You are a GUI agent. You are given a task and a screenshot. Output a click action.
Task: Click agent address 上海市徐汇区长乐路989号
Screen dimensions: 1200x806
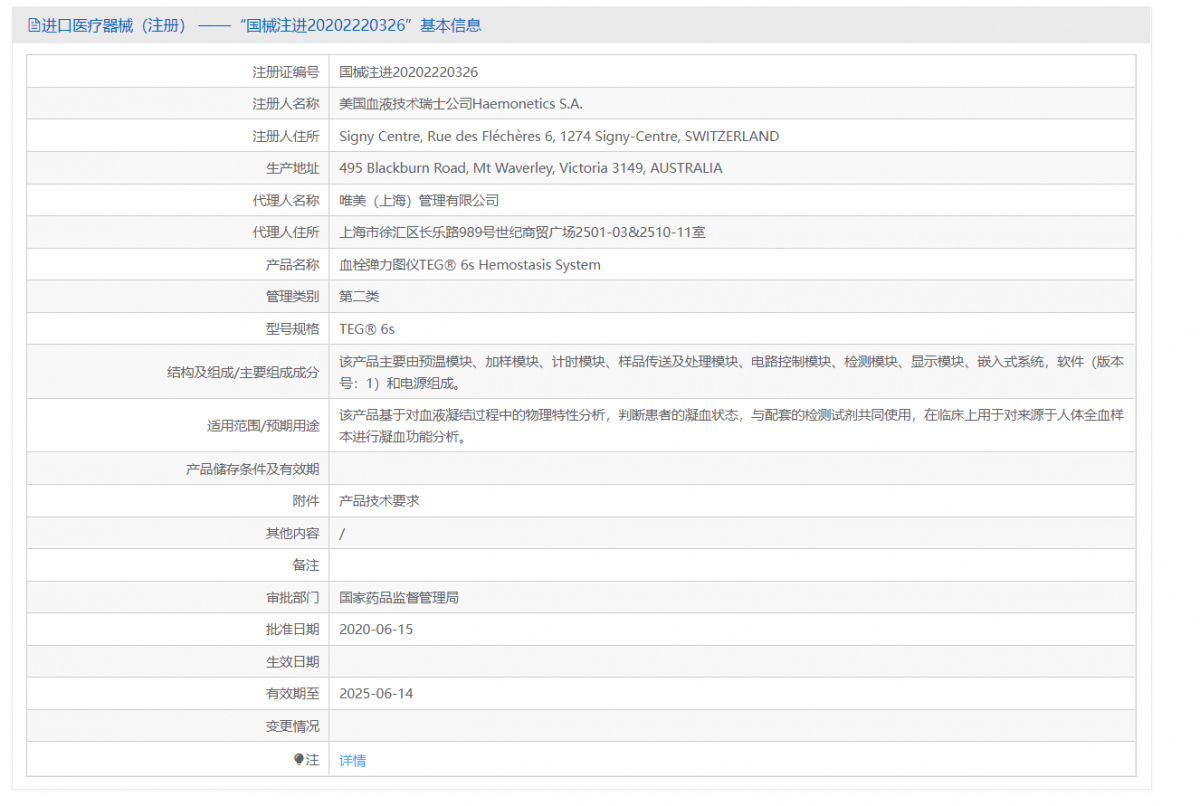click(x=523, y=232)
